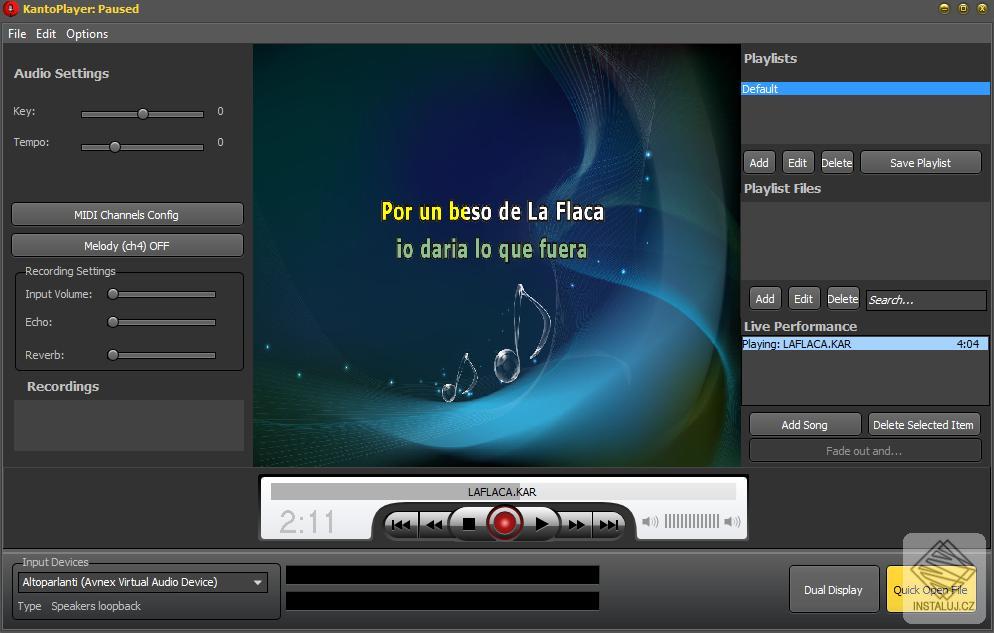The width and height of the screenshot is (994, 633).
Task: Delete a file from Playlist Files
Action: coord(843,299)
